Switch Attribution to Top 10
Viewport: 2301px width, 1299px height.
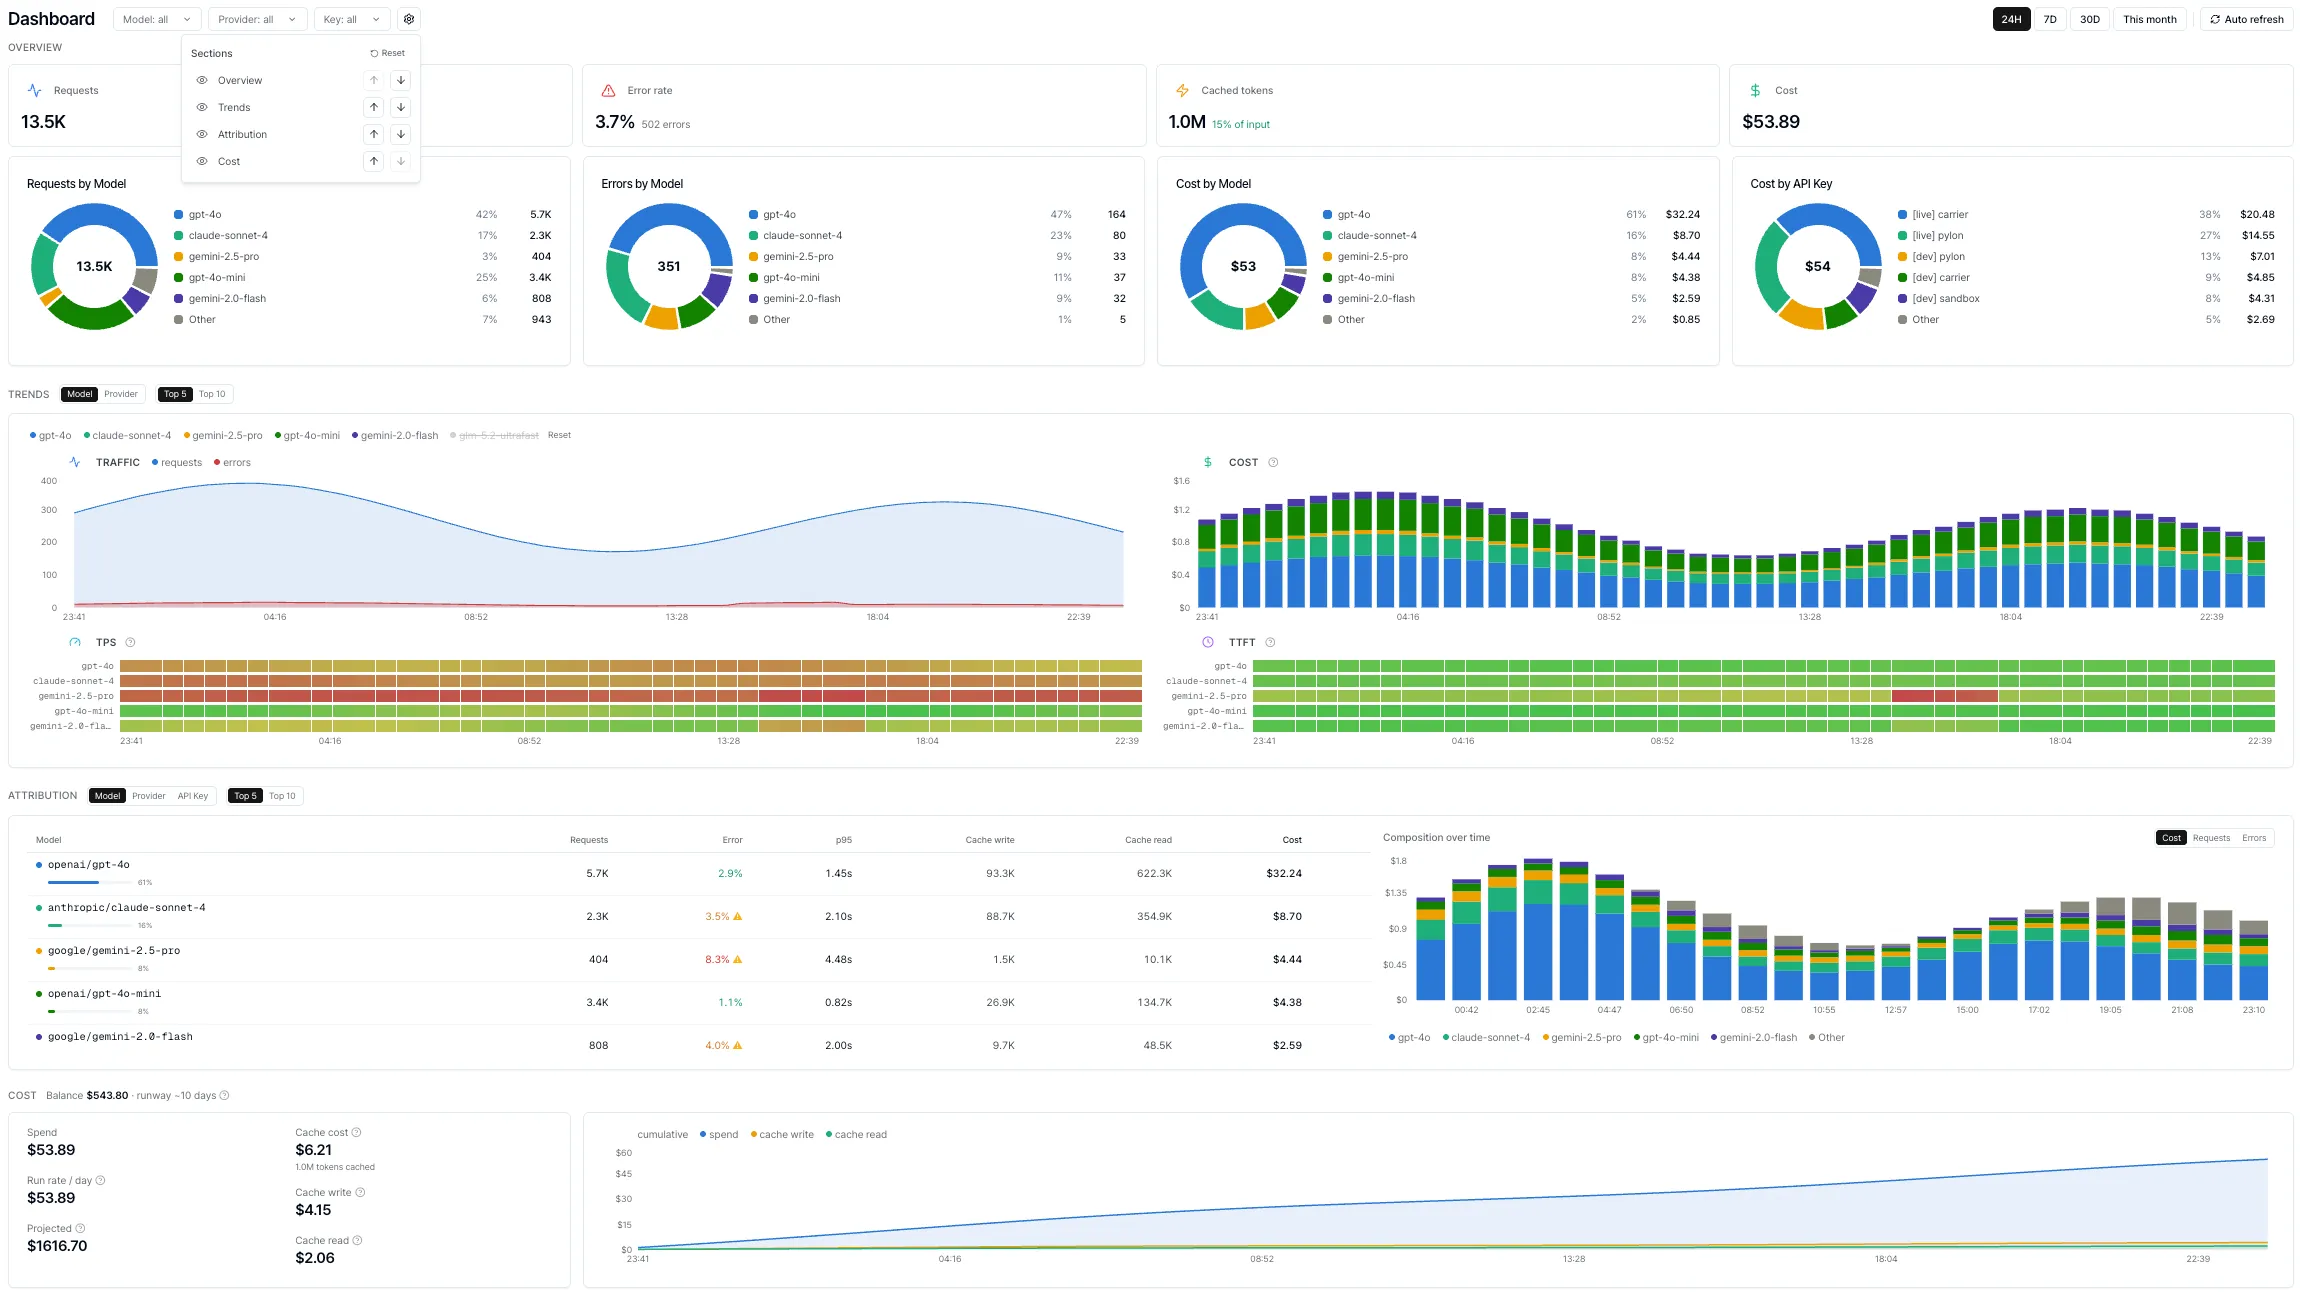pos(282,796)
